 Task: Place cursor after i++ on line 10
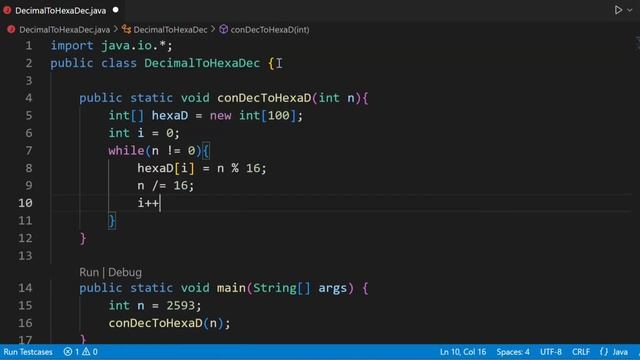(x=160, y=203)
